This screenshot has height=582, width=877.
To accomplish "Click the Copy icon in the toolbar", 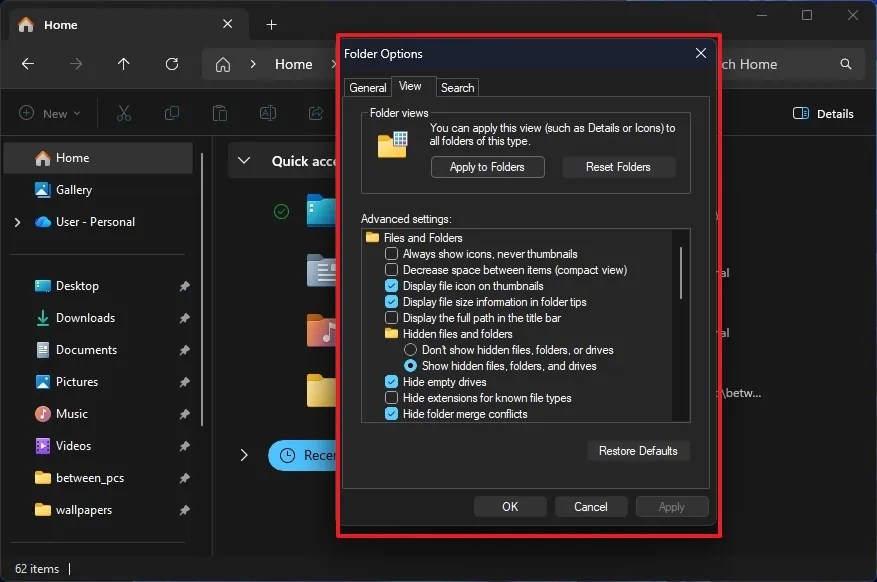I will point(171,113).
